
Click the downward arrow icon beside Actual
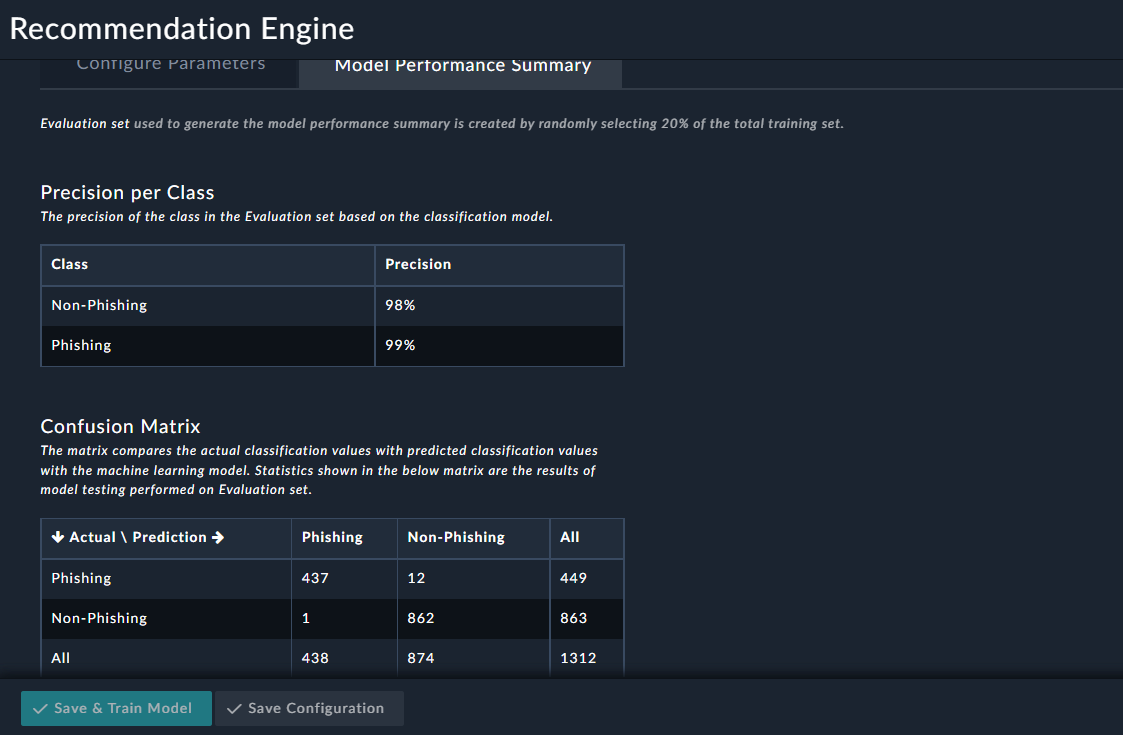[57, 537]
